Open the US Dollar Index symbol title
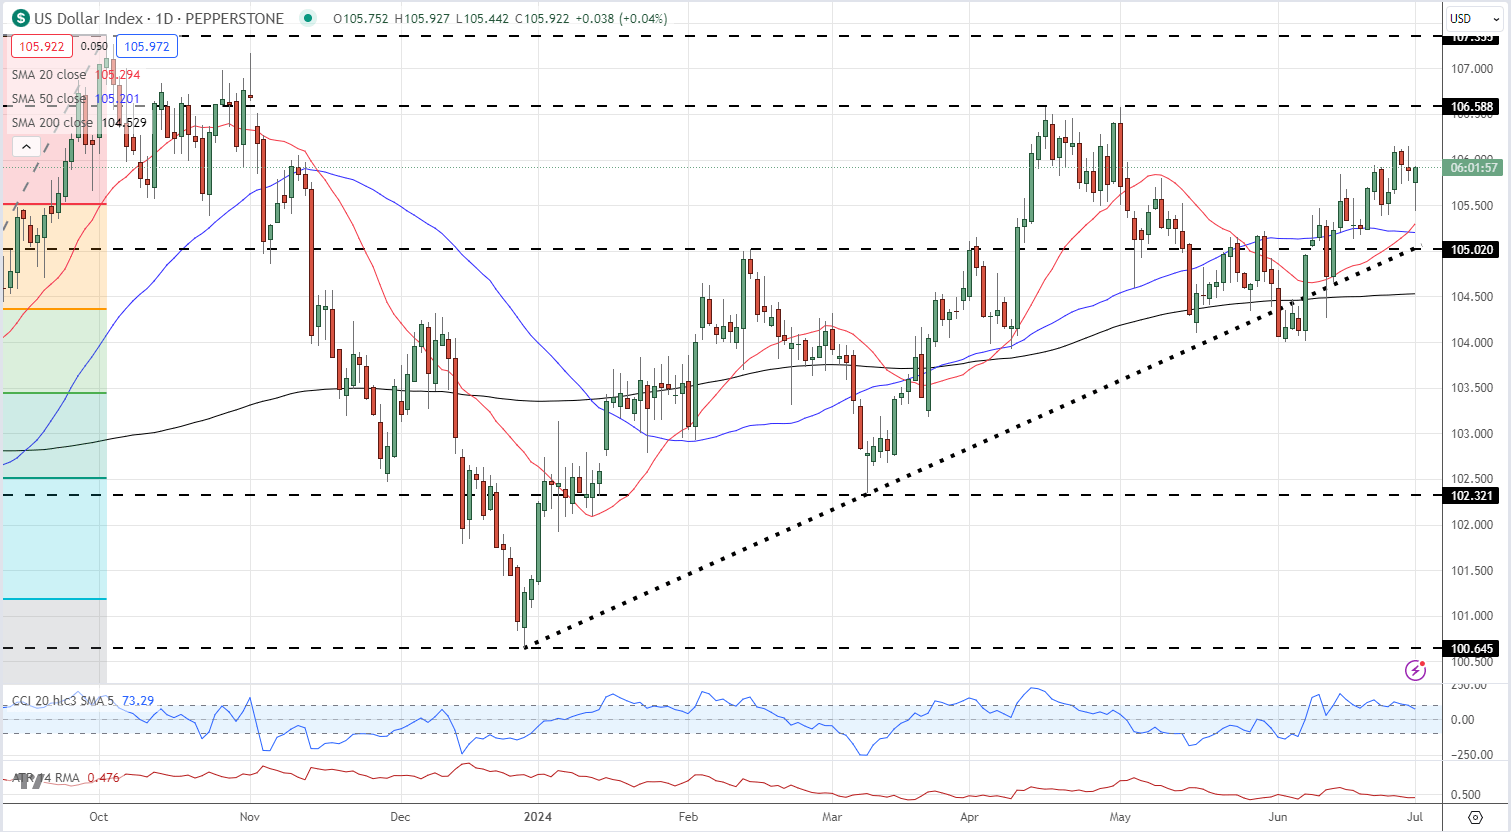The height and width of the screenshot is (832, 1511). coord(159,18)
